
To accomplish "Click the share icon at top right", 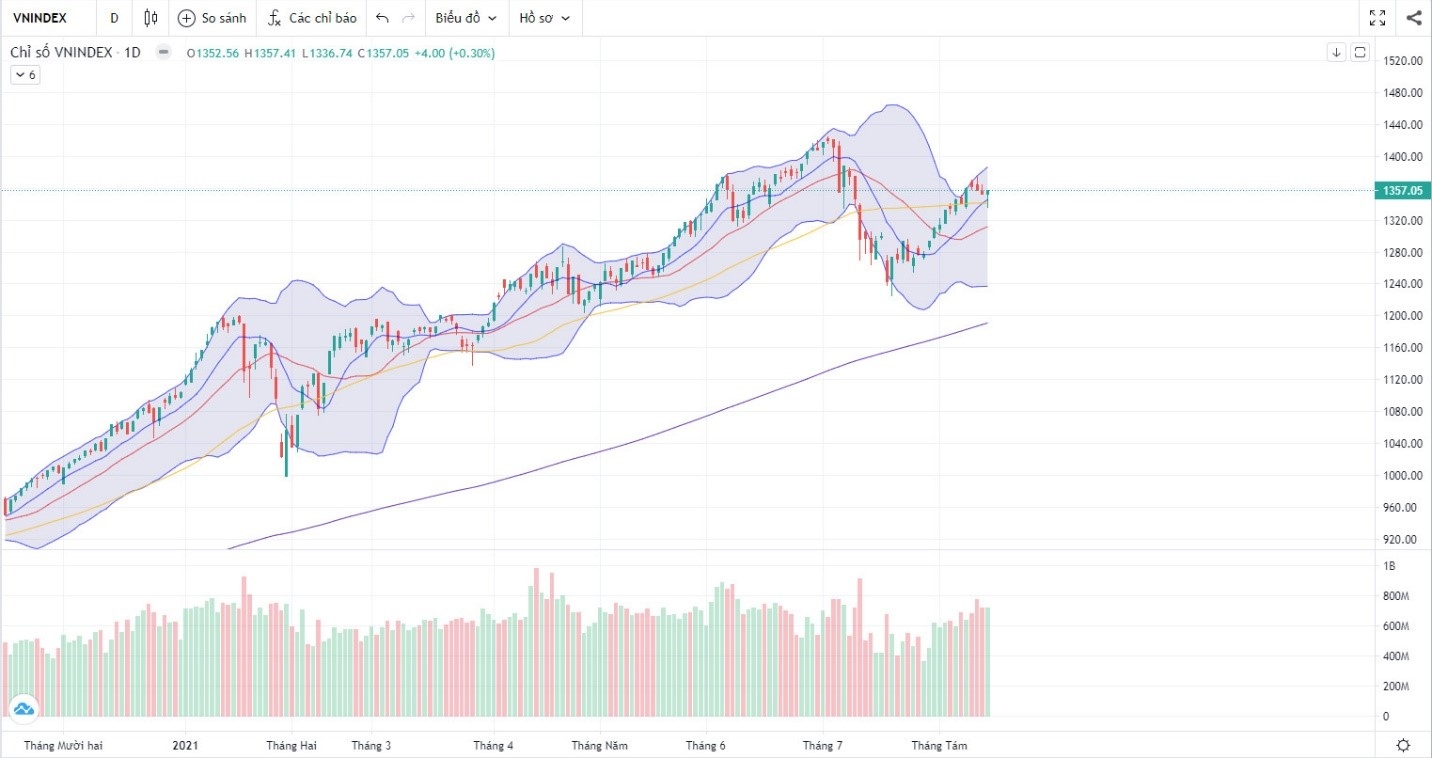I will 1414,18.
